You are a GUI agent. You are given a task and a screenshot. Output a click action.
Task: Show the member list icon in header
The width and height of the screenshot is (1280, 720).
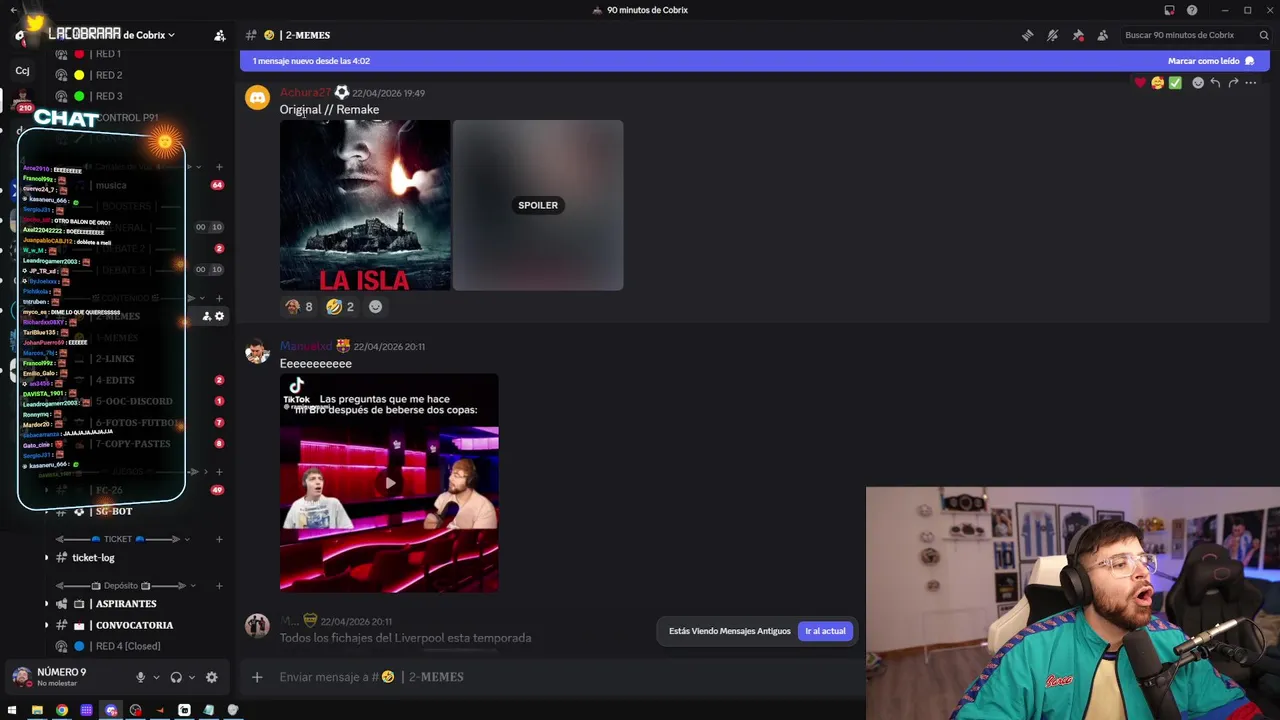[x=1103, y=35]
